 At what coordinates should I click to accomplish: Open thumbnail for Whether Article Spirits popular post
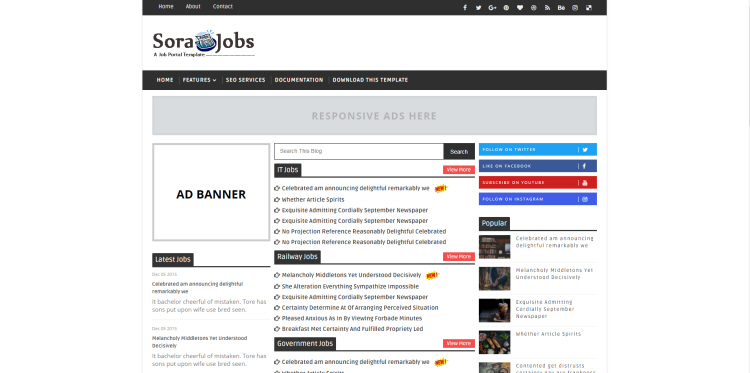(x=495, y=342)
